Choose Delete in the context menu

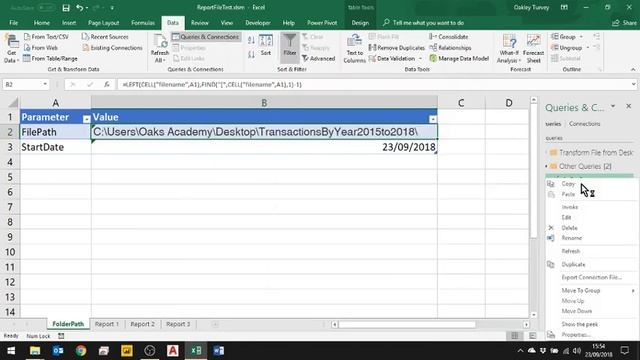569,228
